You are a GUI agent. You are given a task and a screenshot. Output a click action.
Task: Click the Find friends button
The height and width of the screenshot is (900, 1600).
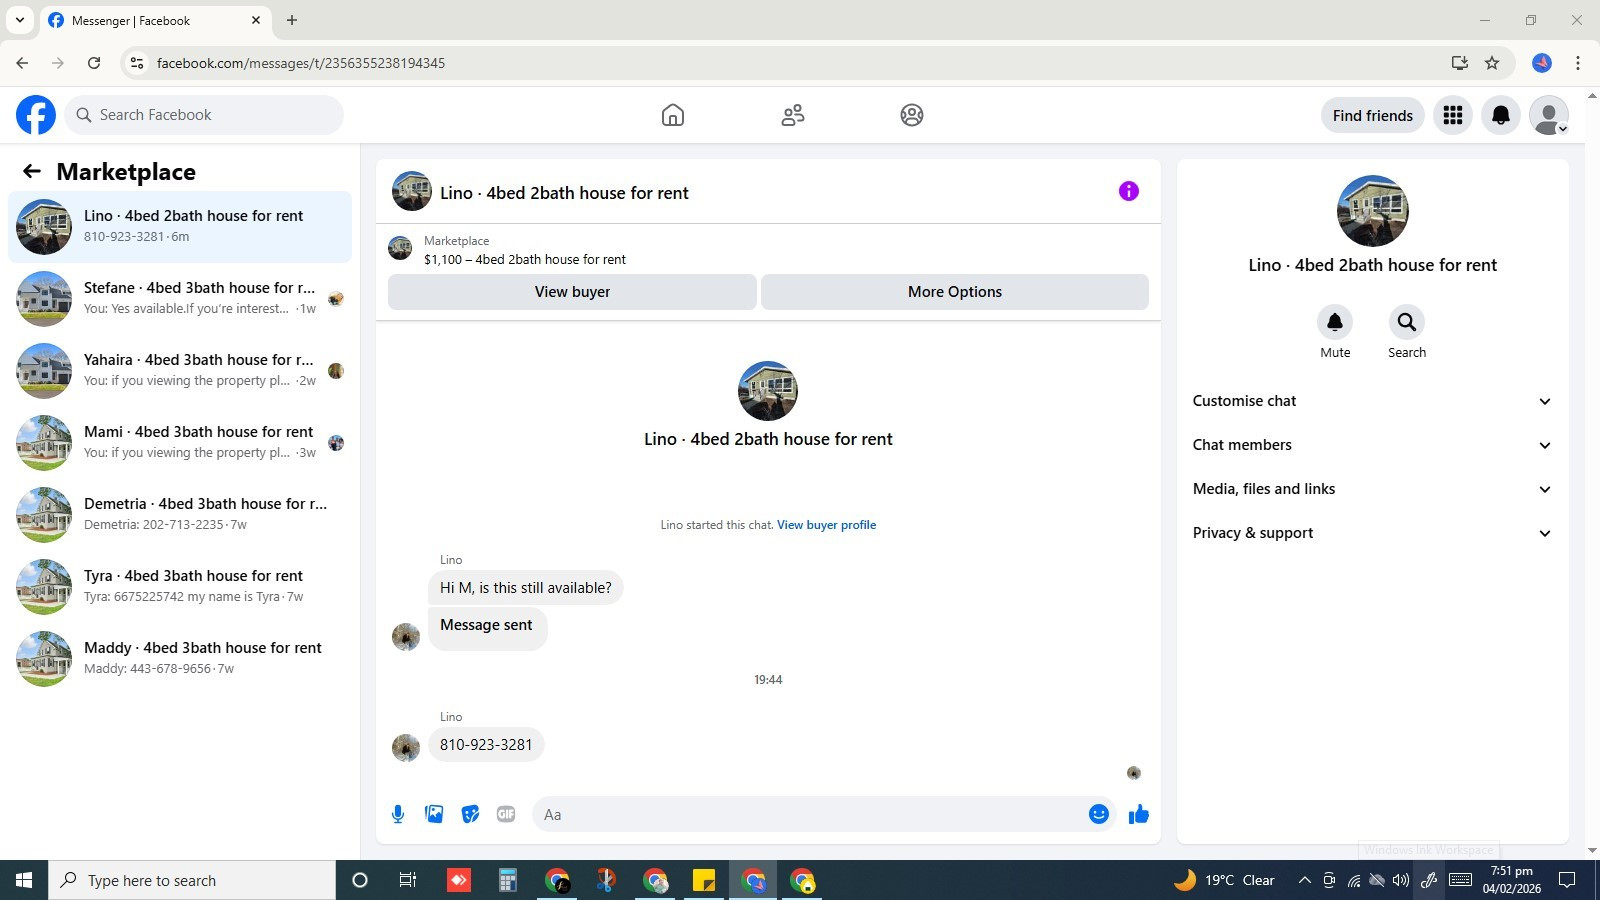[1372, 115]
